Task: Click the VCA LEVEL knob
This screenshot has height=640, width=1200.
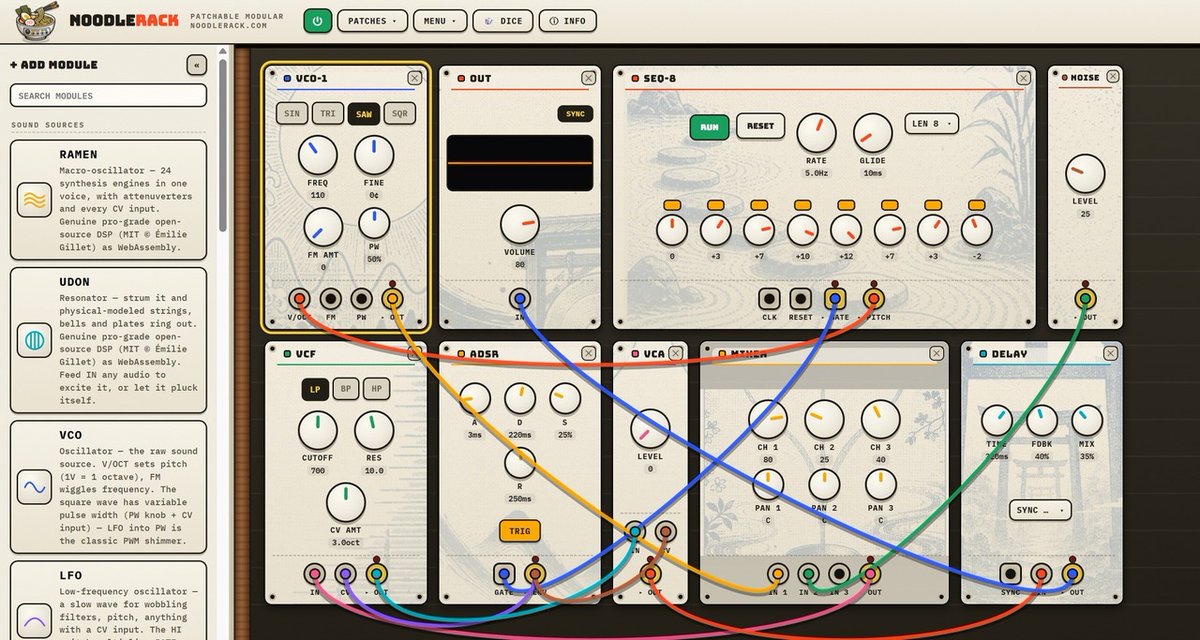Action: 650,430
